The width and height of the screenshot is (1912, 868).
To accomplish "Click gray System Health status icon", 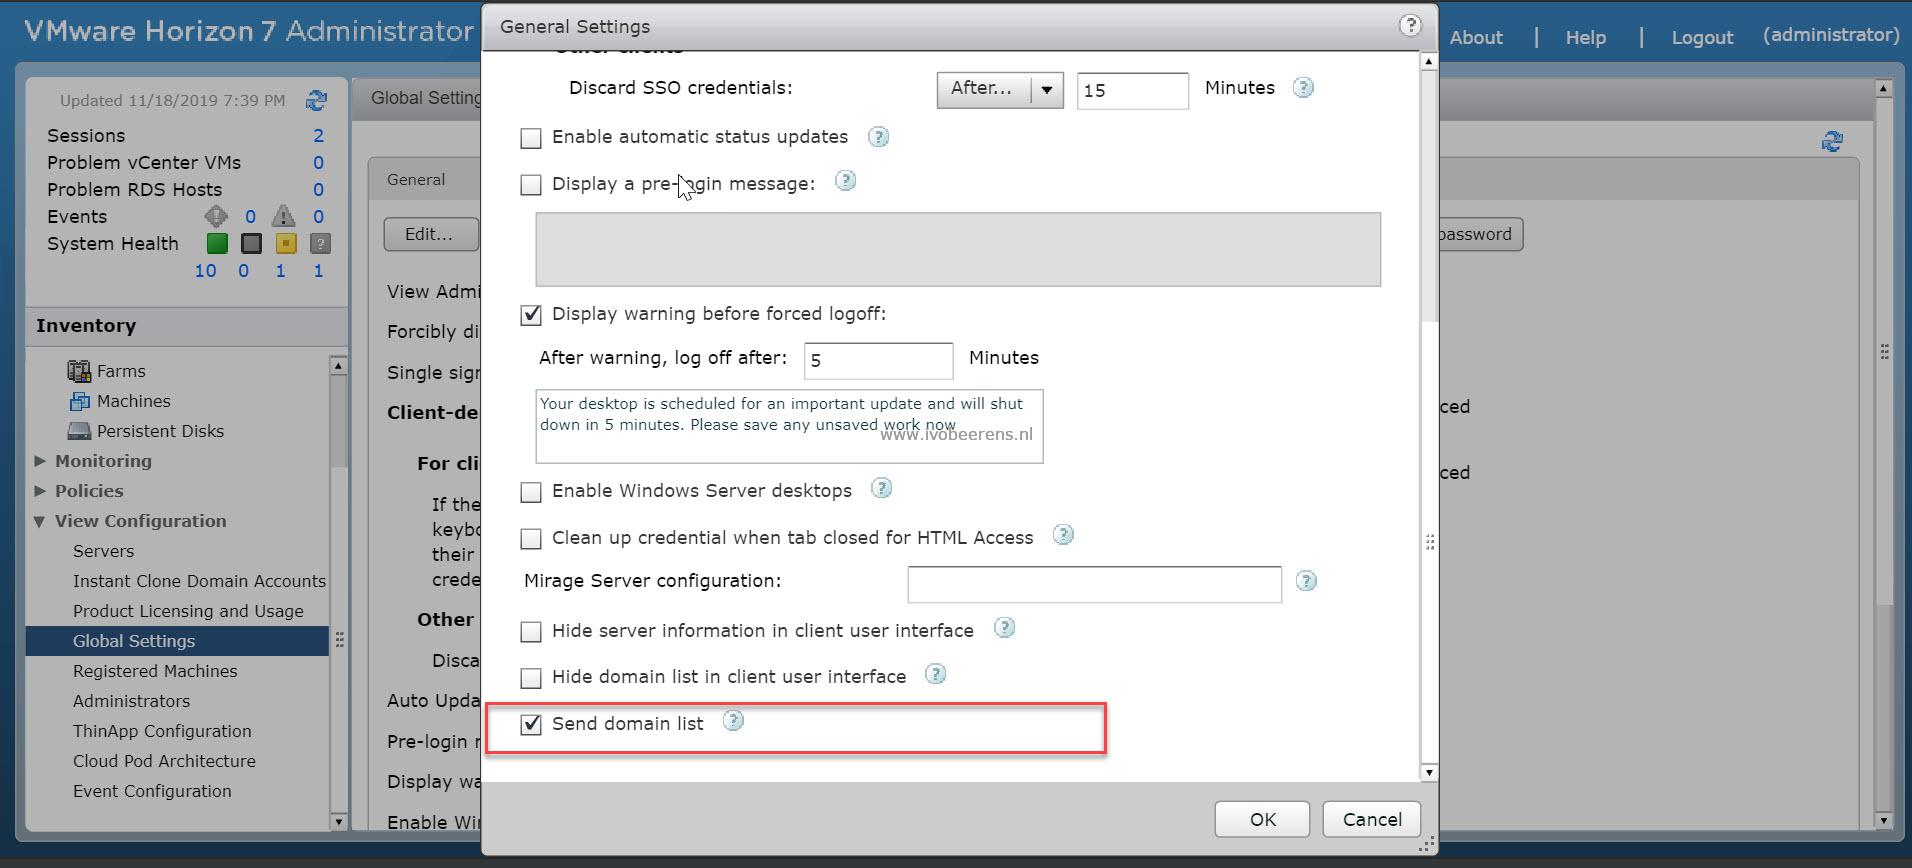I will pyautogui.click(x=251, y=243).
